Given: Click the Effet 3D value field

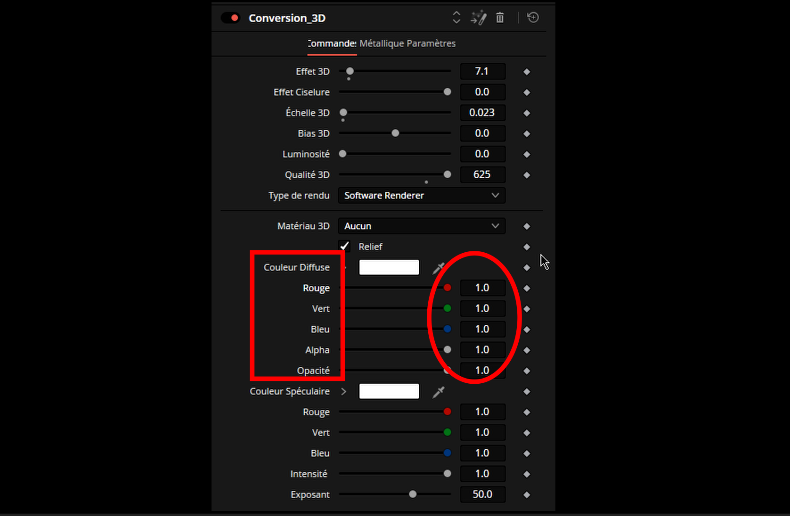Looking at the screenshot, I should point(482,72).
